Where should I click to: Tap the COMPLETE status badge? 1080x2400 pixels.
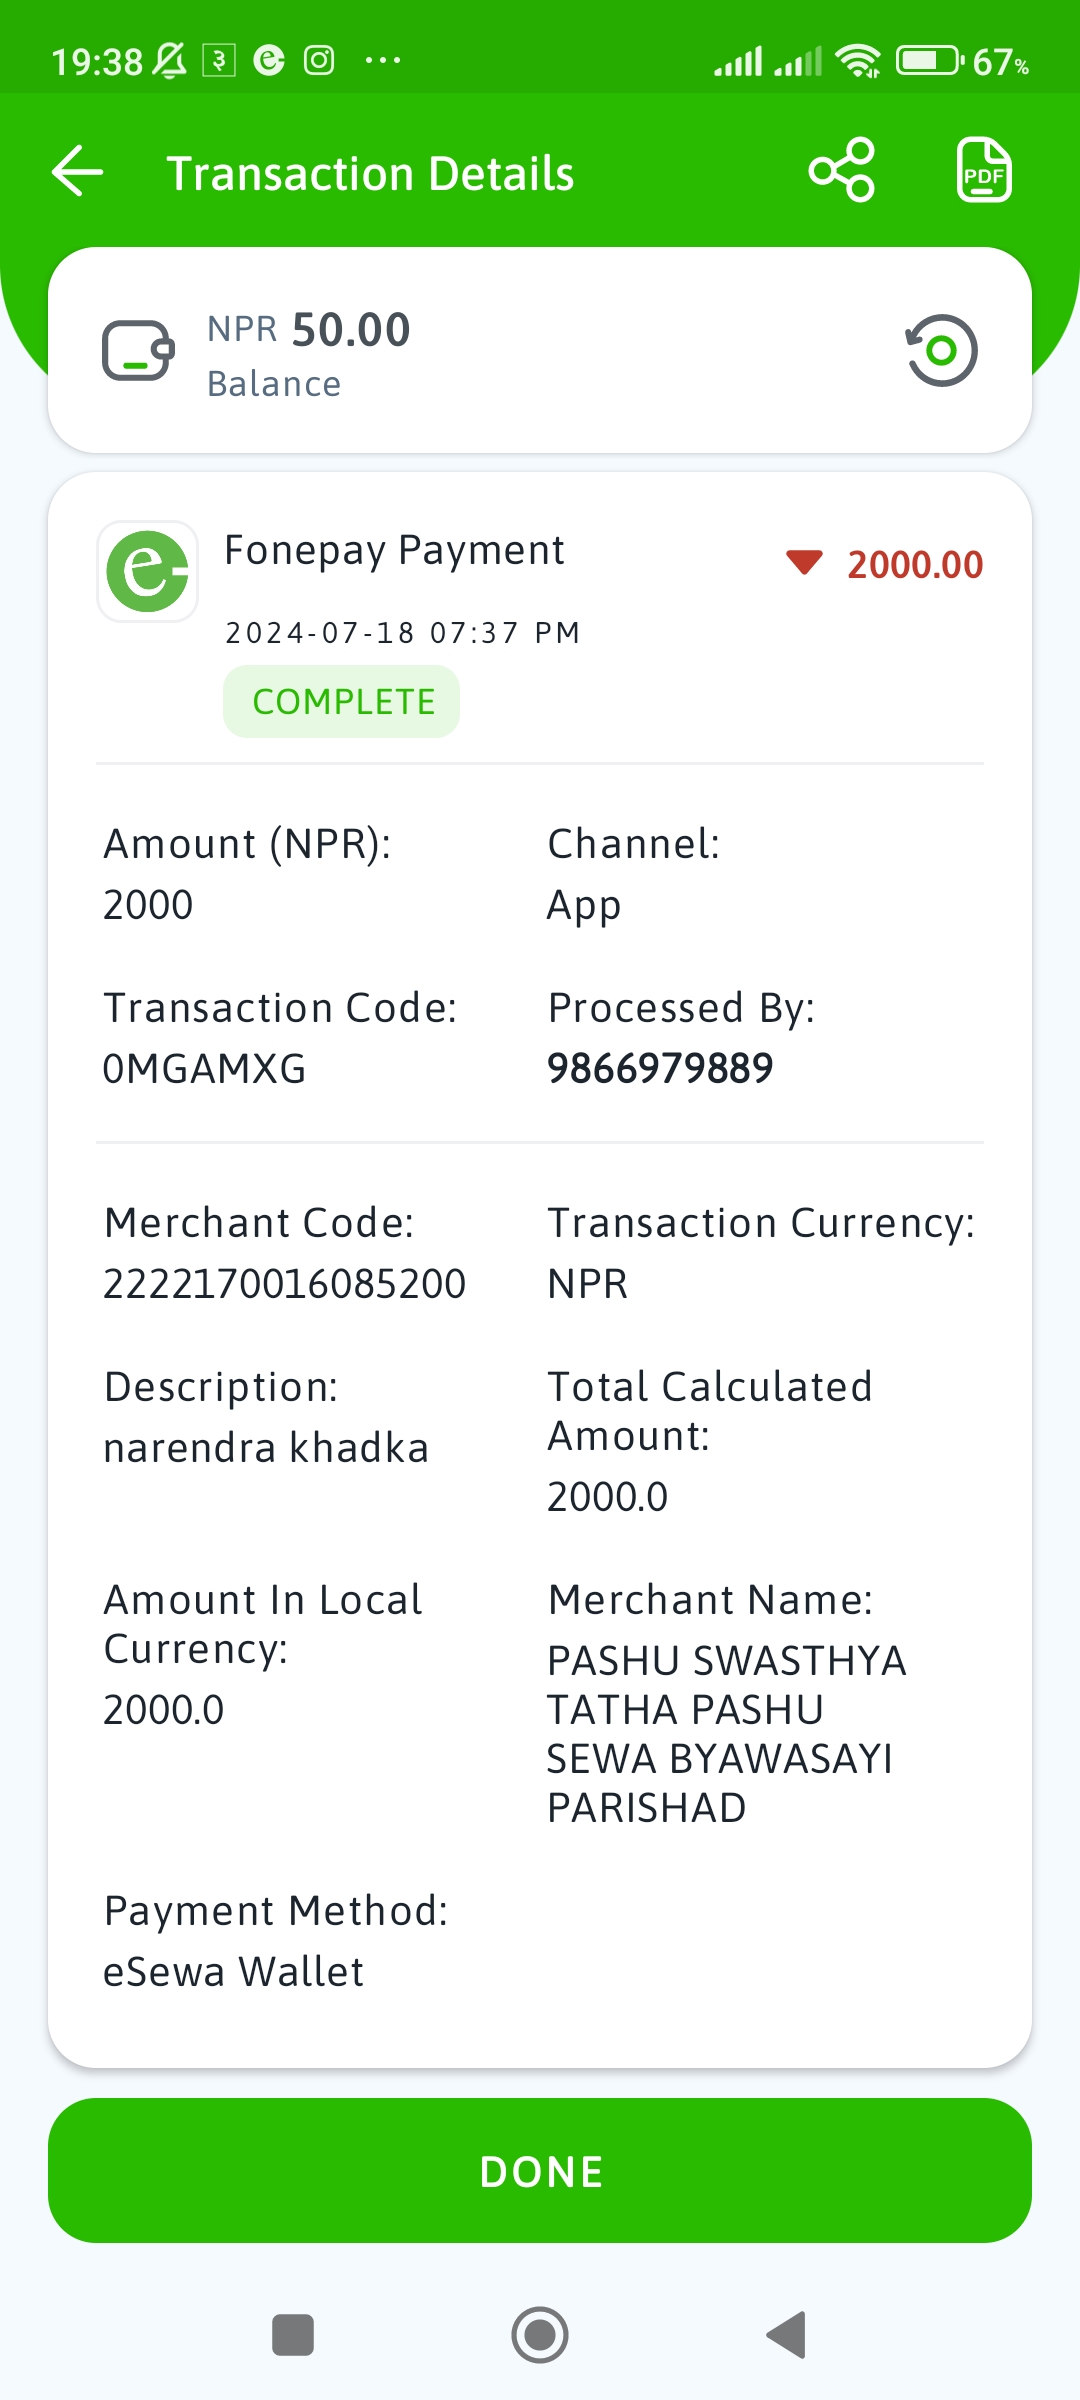click(x=341, y=701)
